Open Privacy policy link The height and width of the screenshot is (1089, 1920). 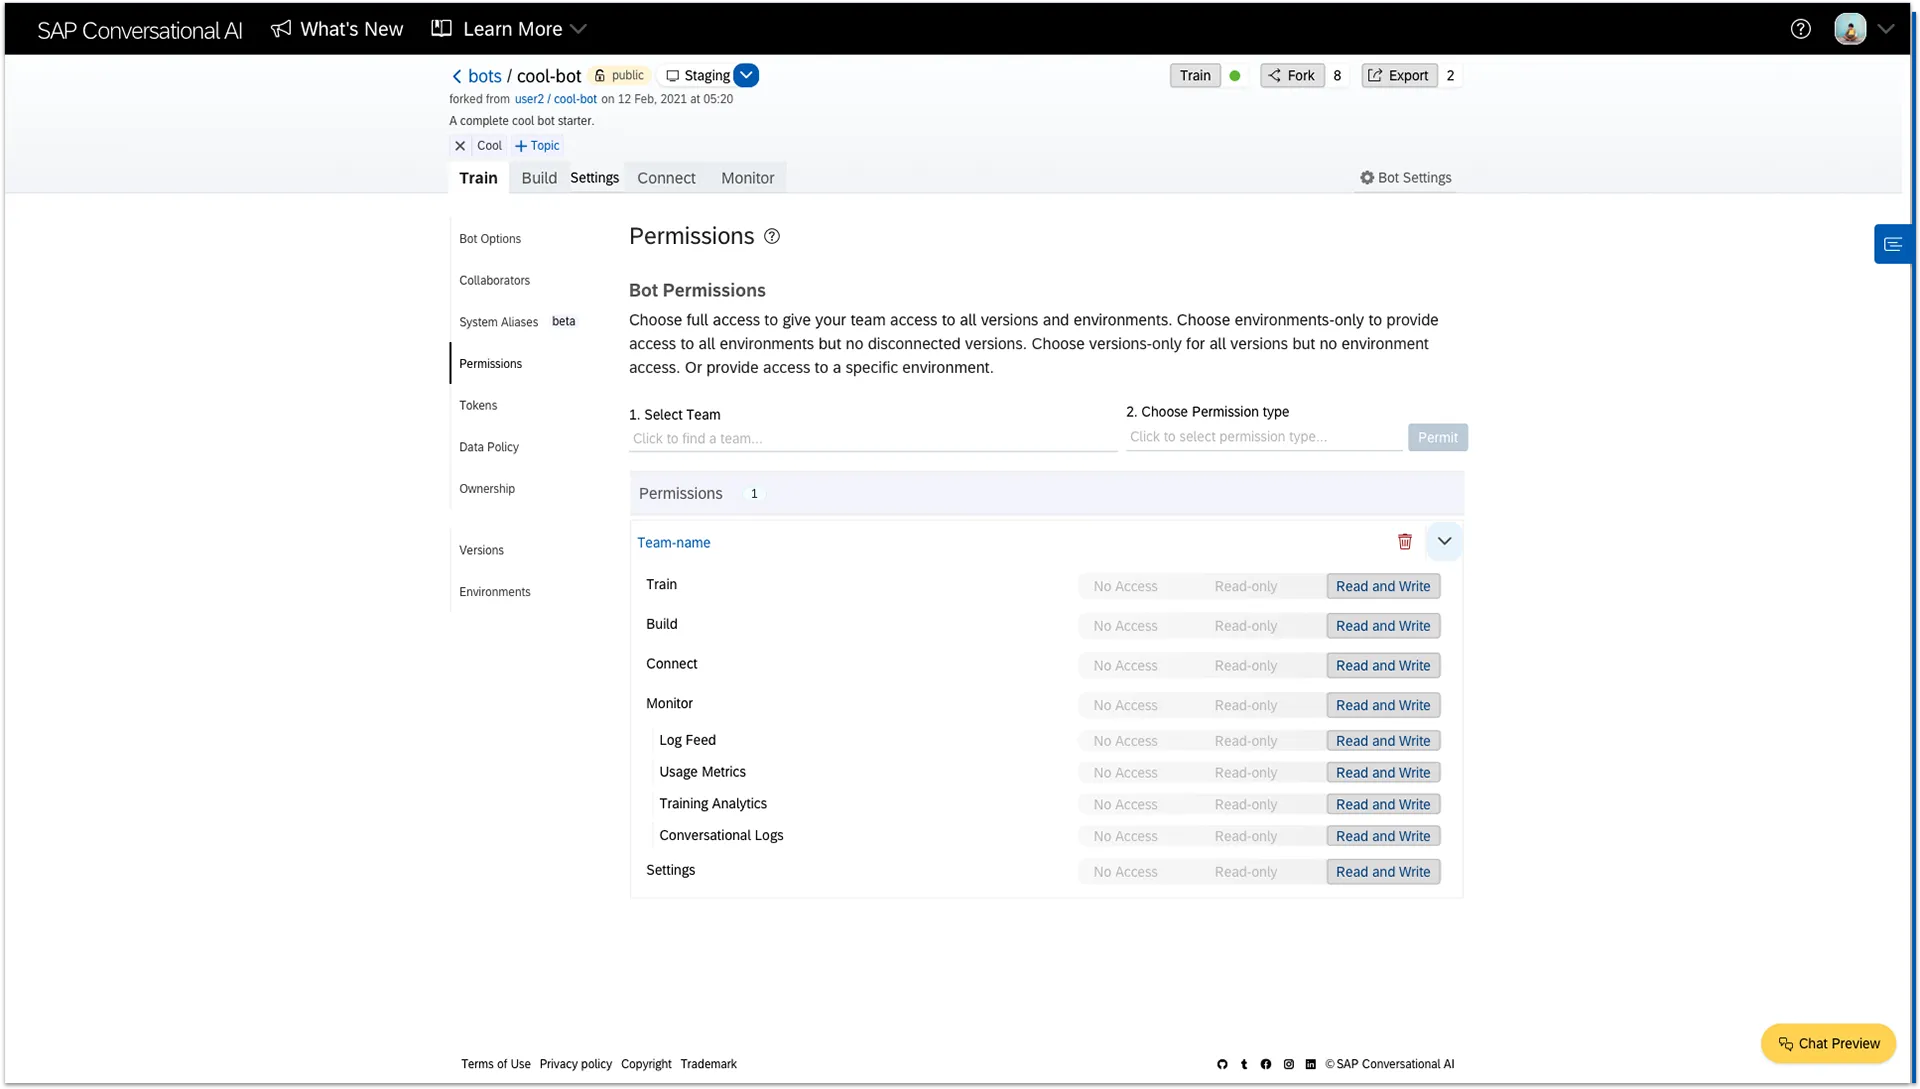point(576,1065)
